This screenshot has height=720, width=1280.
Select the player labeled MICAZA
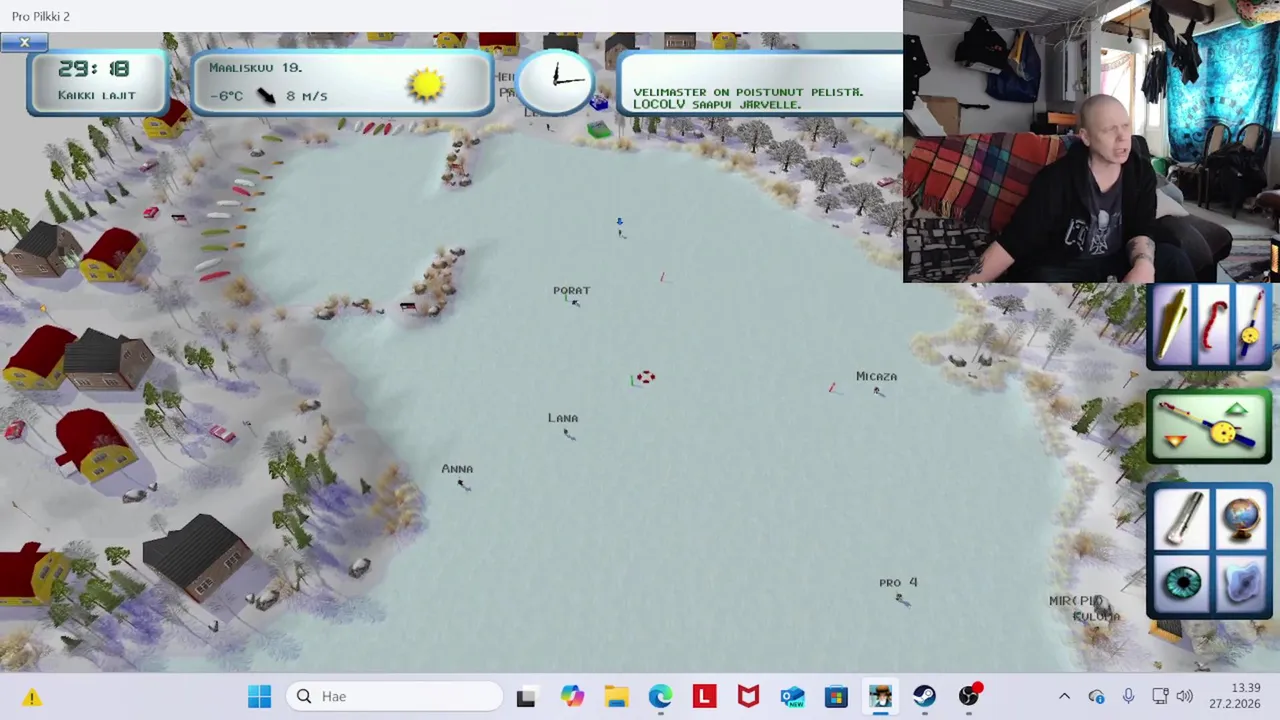pos(876,377)
